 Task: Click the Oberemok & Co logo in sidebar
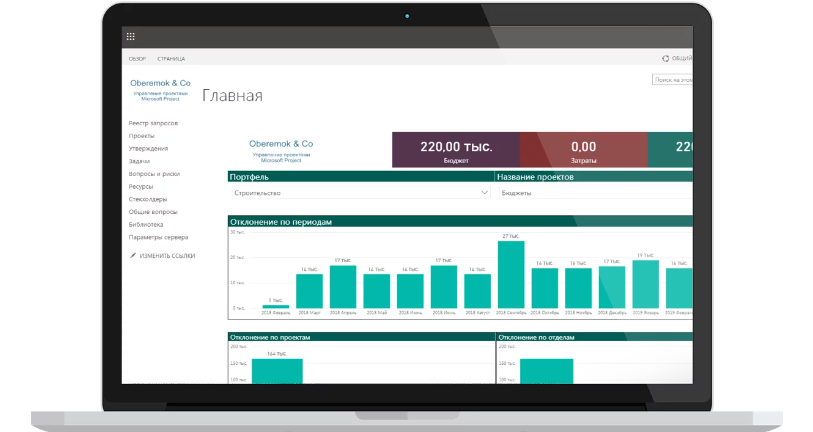coord(160,89)
